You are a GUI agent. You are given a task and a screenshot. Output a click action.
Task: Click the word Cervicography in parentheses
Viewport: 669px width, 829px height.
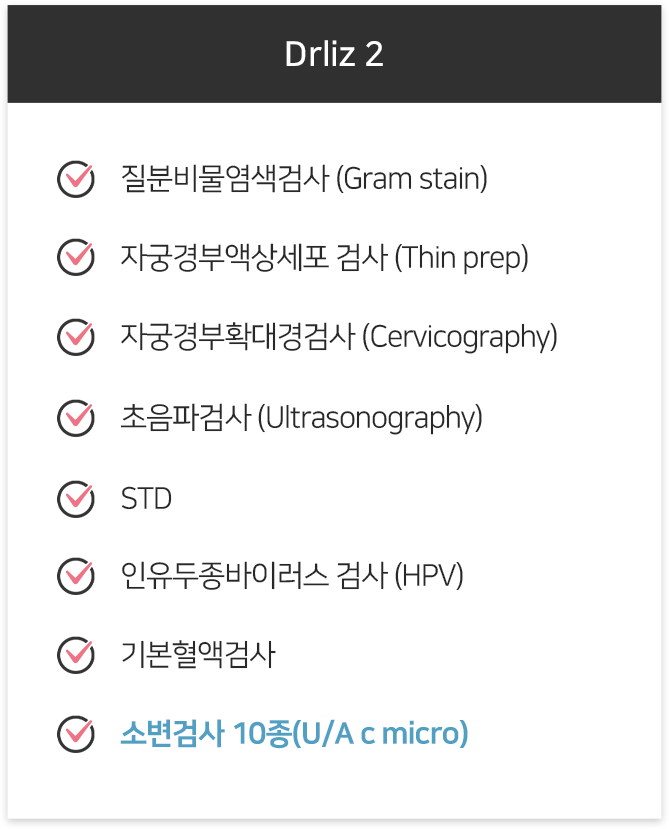[460, 337]
